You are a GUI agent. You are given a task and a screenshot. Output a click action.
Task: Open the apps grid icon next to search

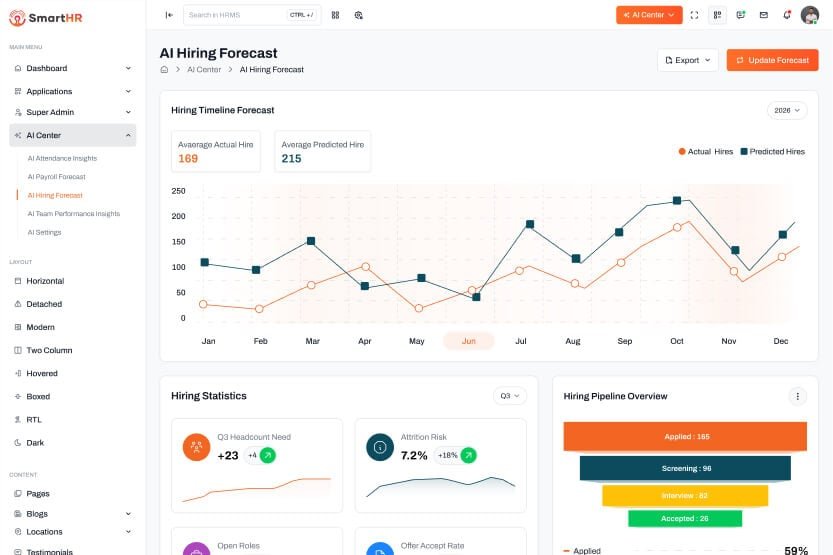click(x=335, y=15)
